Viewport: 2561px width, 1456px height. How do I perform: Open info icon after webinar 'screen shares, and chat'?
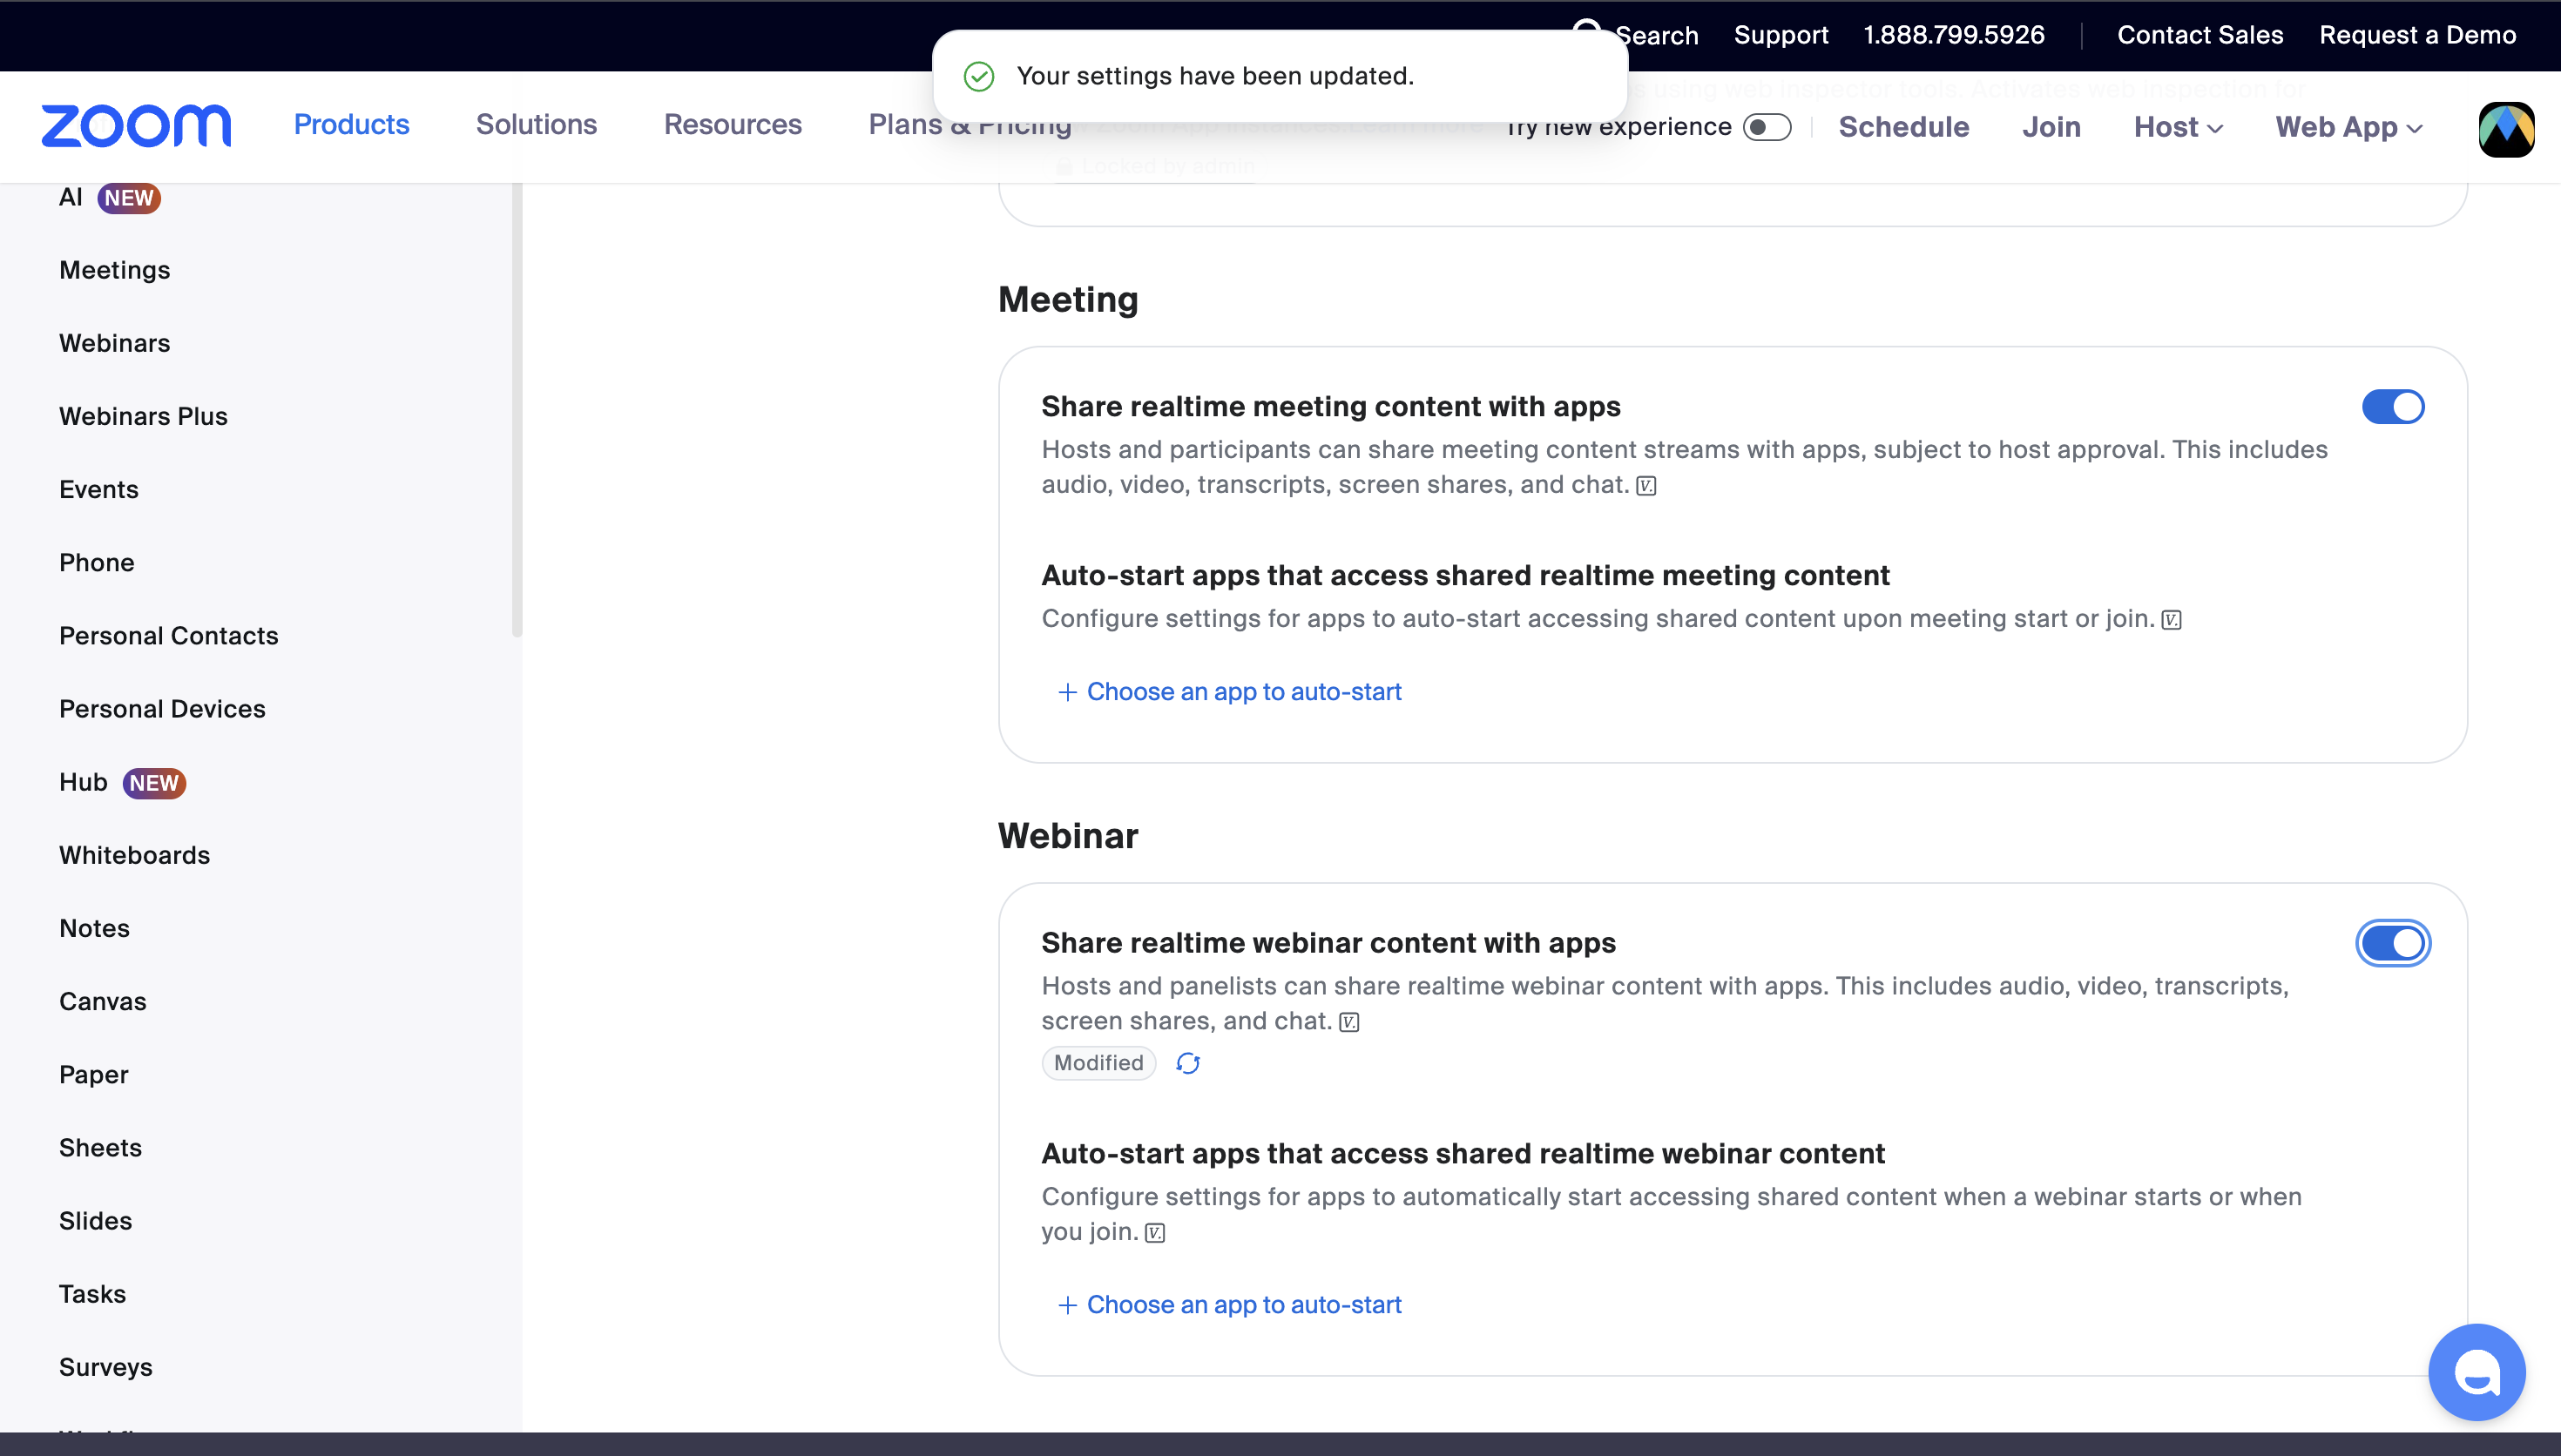[1349, 1022]
